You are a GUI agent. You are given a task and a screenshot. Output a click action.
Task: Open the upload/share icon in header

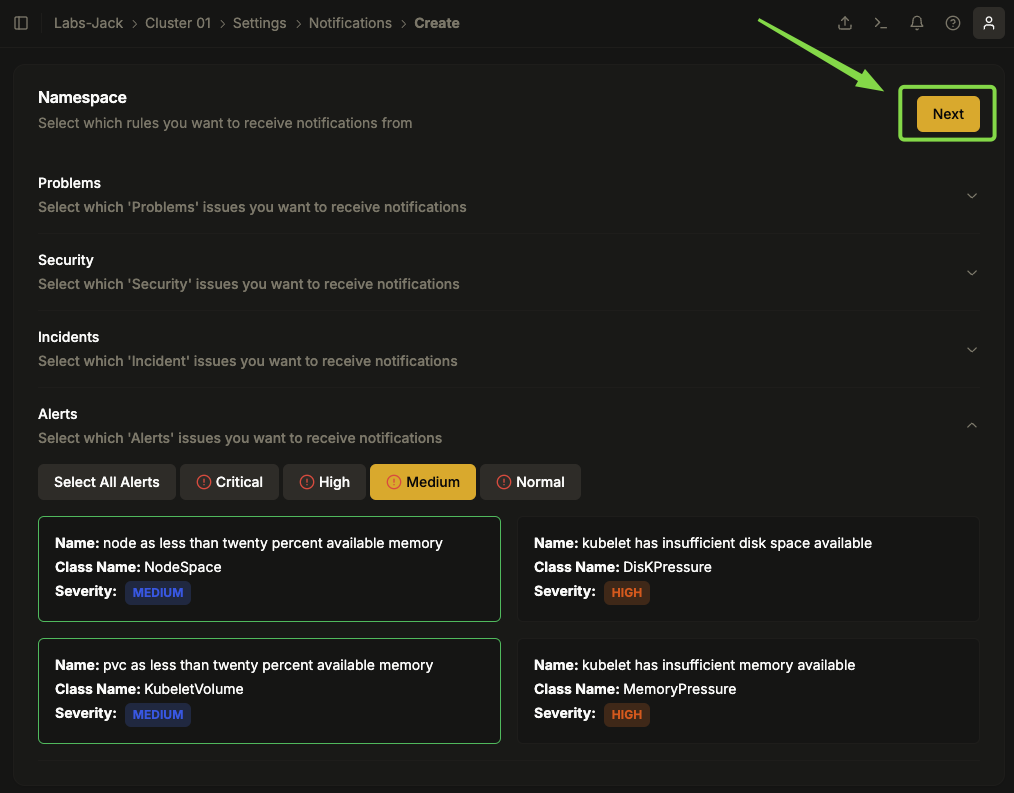tap(845, 23)
